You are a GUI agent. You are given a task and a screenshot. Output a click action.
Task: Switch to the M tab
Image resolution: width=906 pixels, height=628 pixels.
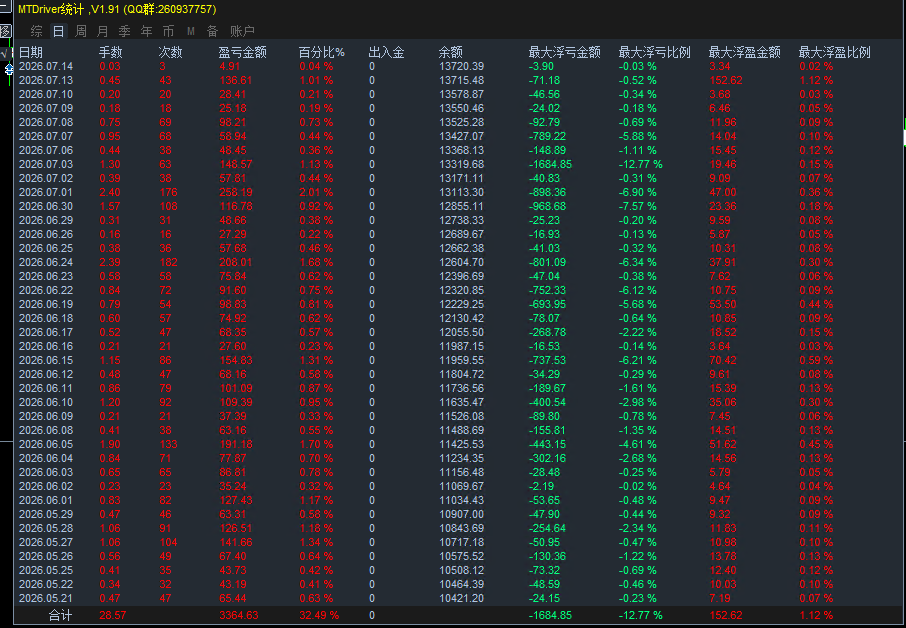191,31
